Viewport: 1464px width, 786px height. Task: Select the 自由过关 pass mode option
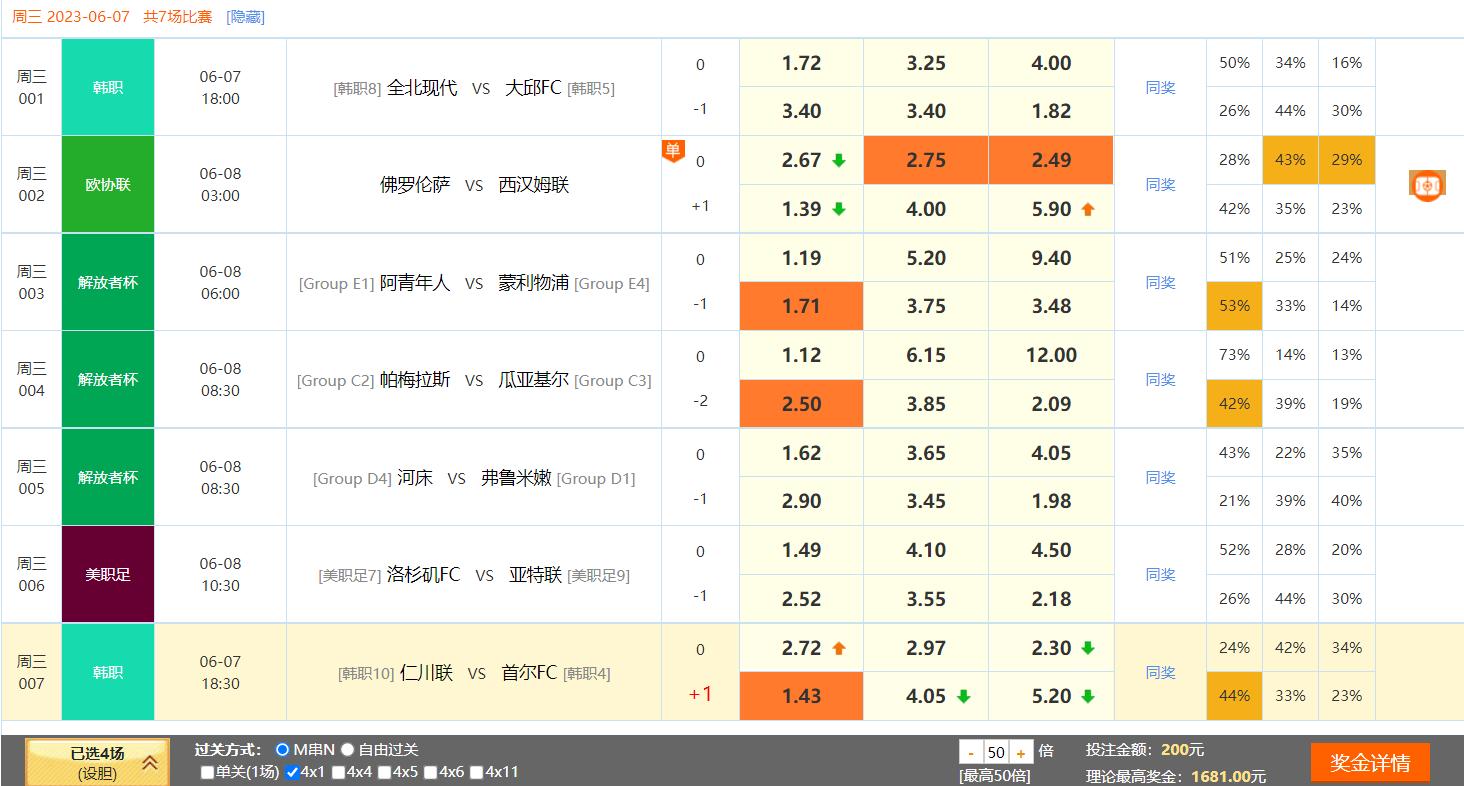349,751
